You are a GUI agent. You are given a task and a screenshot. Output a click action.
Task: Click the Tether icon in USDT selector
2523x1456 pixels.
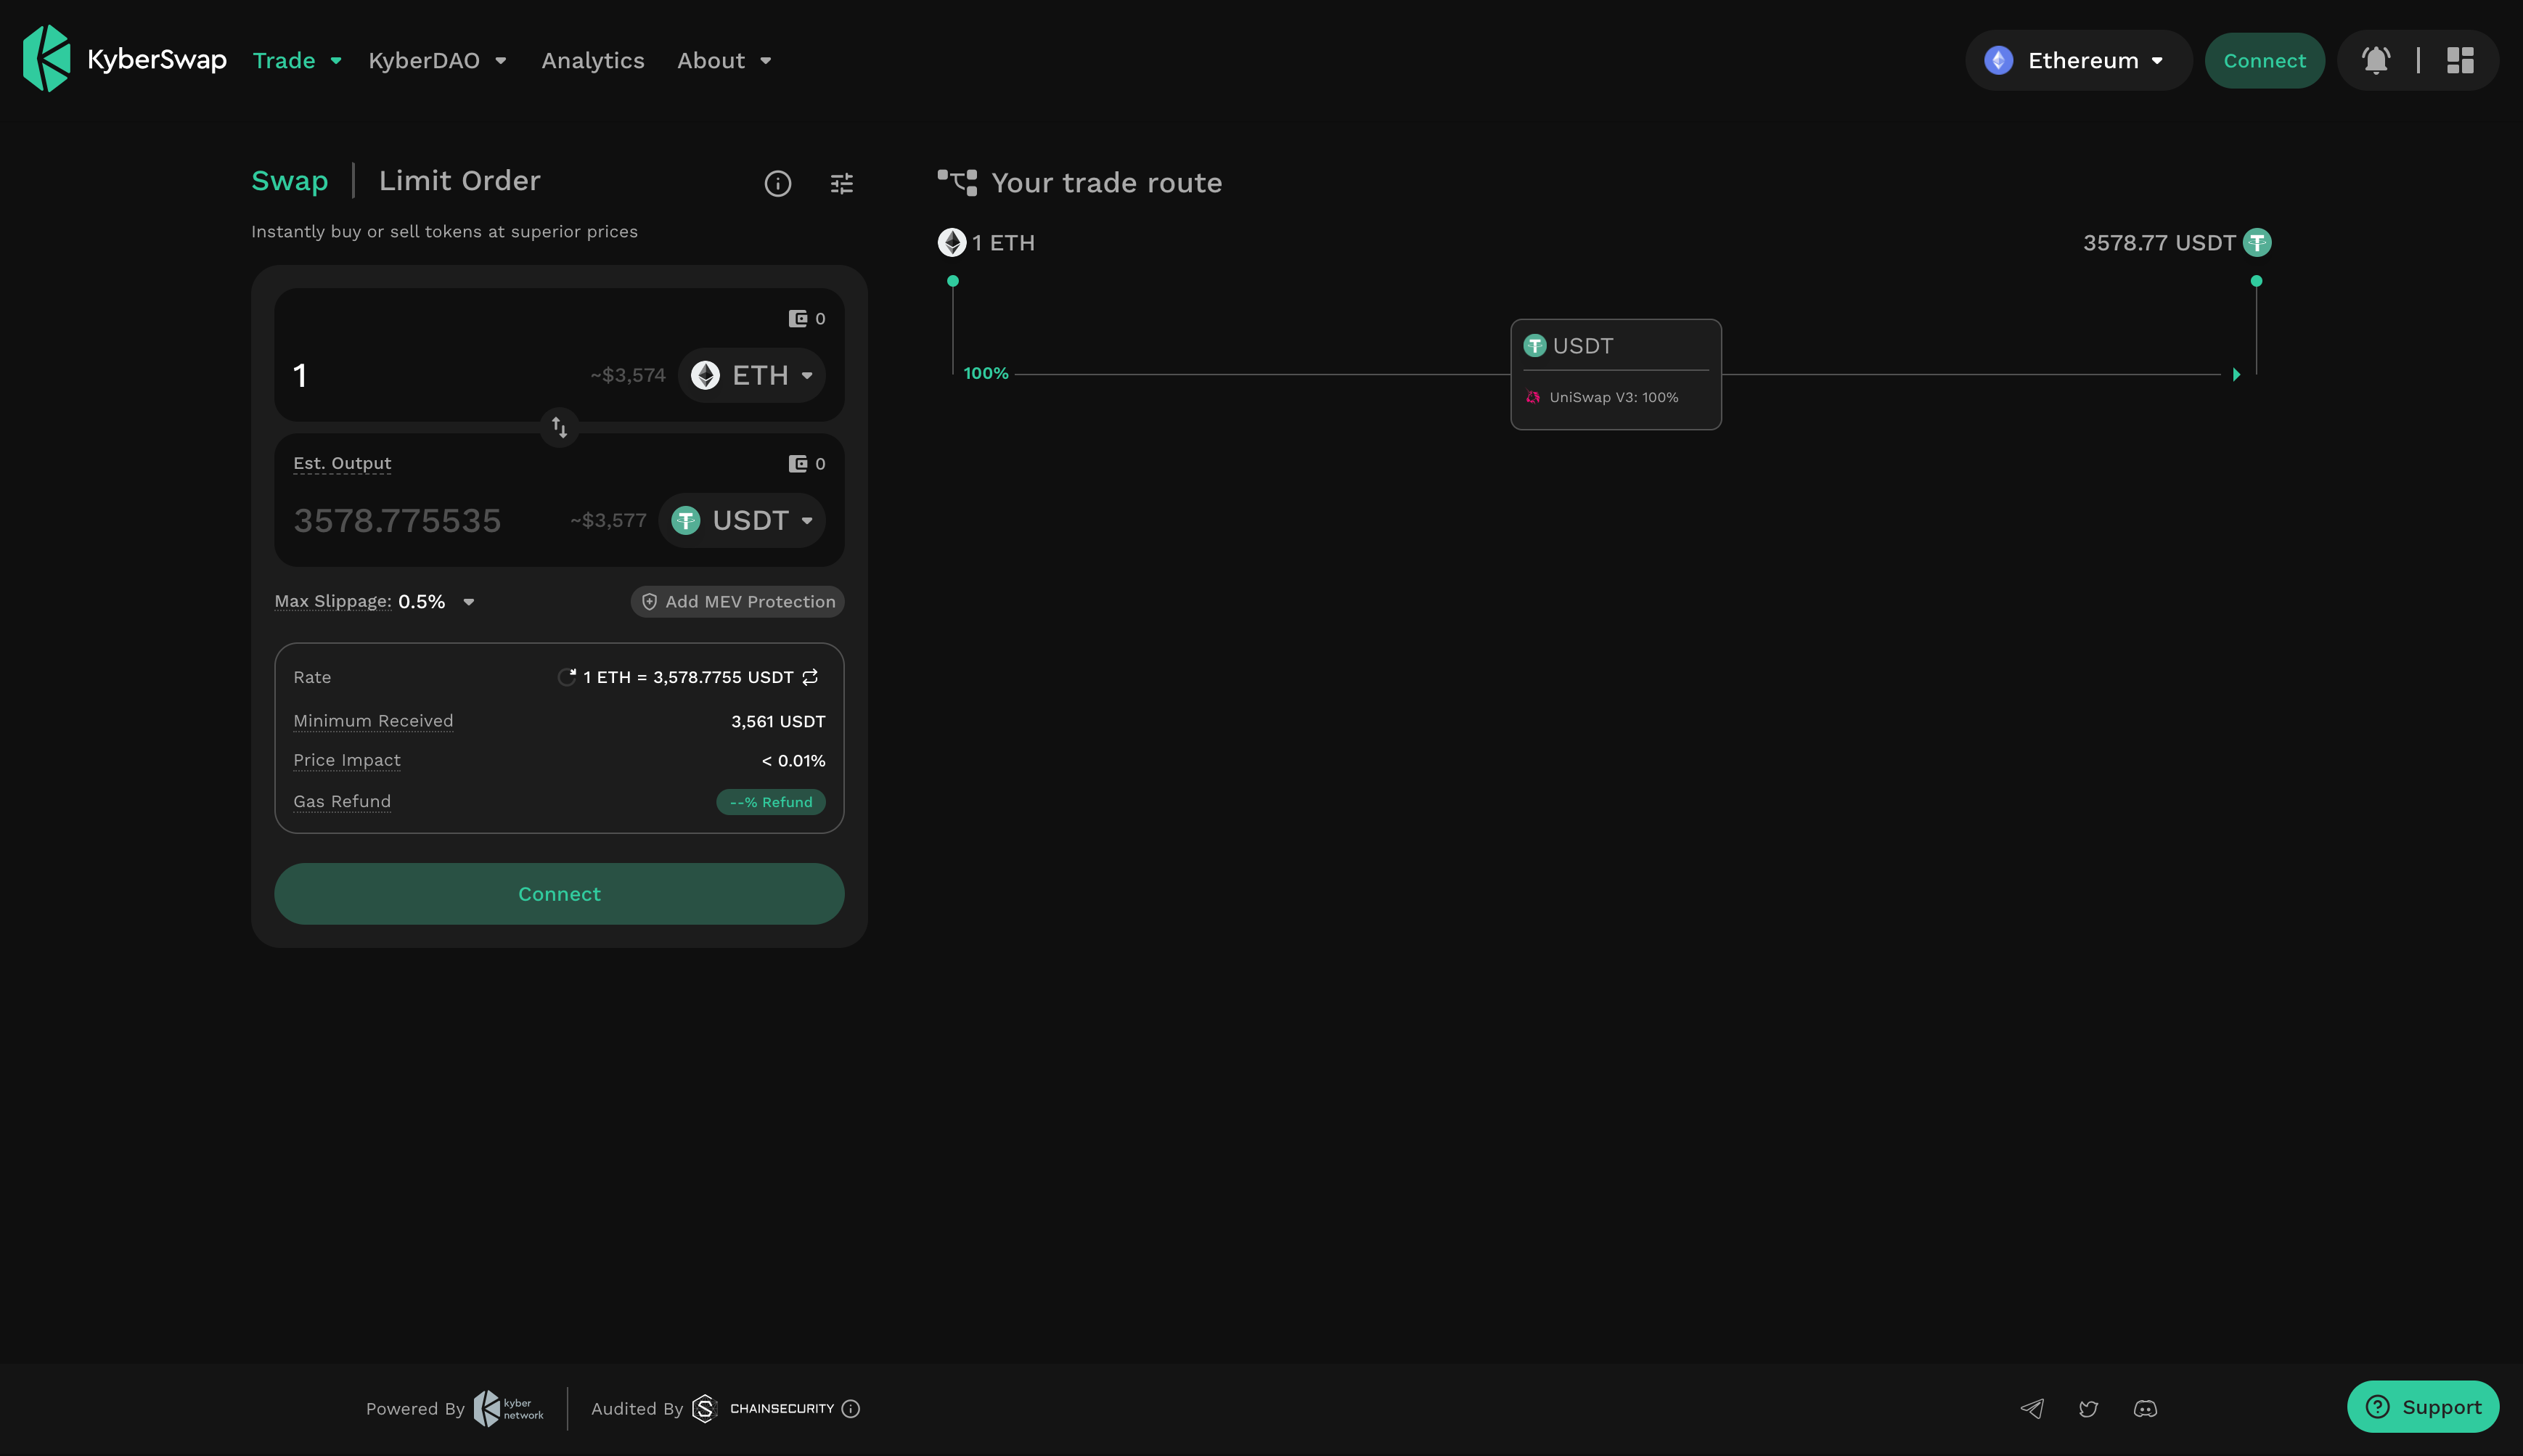point(686,521)
